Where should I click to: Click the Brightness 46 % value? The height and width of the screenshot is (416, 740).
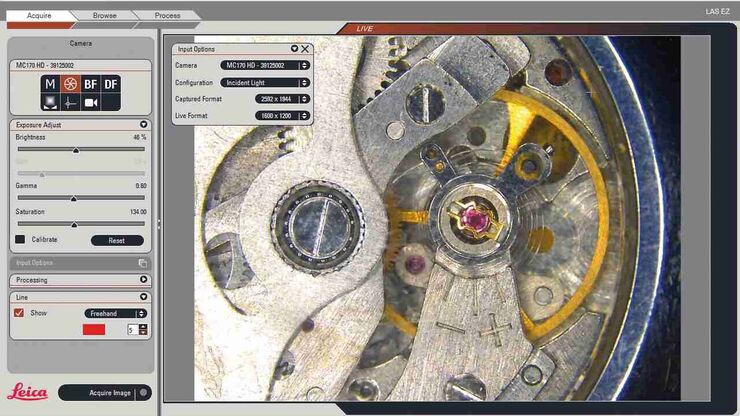[x=140, y=137]
